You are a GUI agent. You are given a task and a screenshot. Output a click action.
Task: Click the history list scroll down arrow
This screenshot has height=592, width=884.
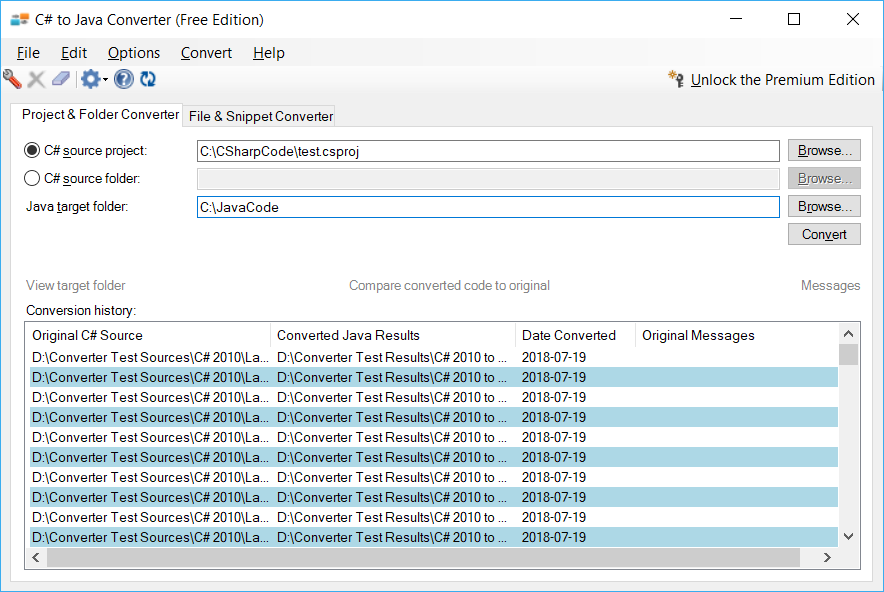pyautogui.click(x=848, y=537)
